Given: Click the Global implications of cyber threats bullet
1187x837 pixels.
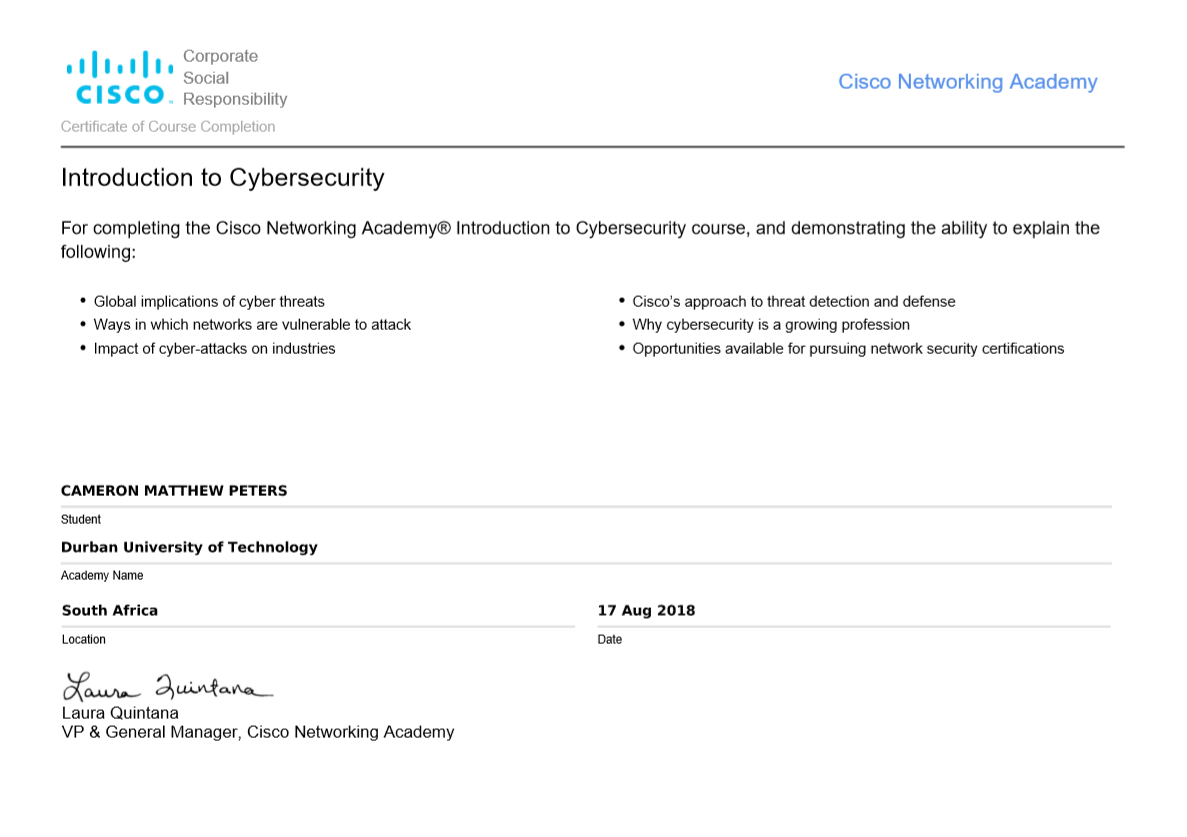Looking at the screenshot, I should pyautogui.click(x=209, y=301).
